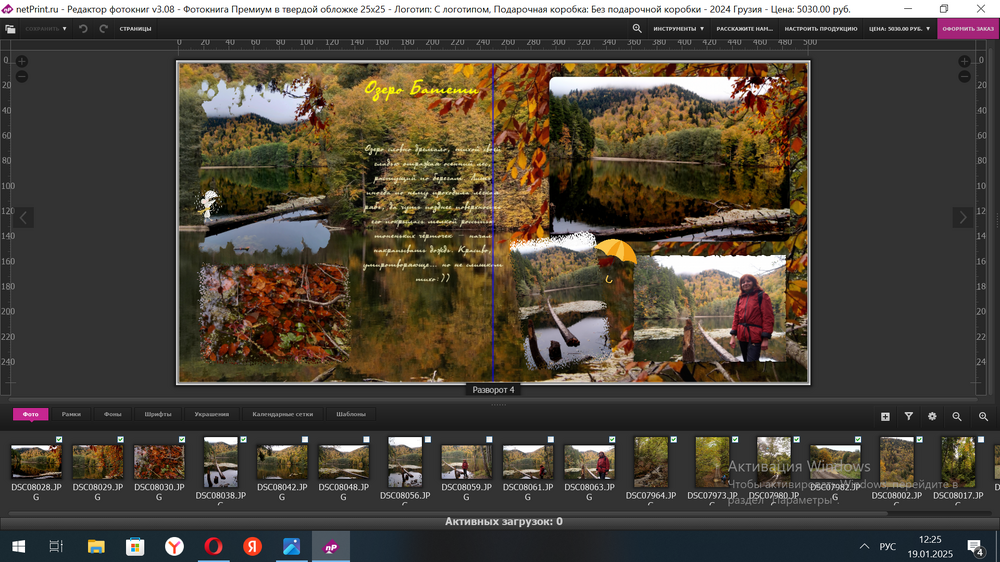
Task: Open File Explorer from the taskbar
Action: [x=96, y=547]
